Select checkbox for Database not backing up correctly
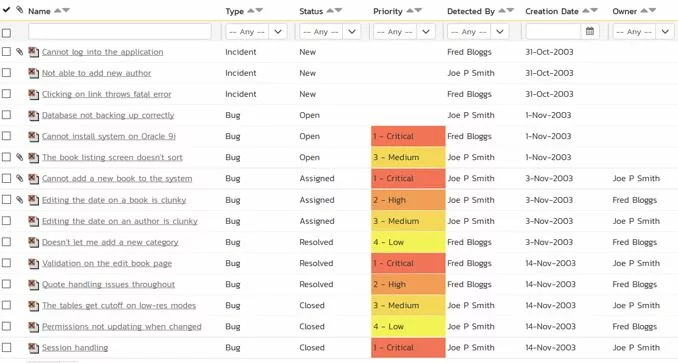Viewport: 678px width, 363px height. (x=6, y=115)
